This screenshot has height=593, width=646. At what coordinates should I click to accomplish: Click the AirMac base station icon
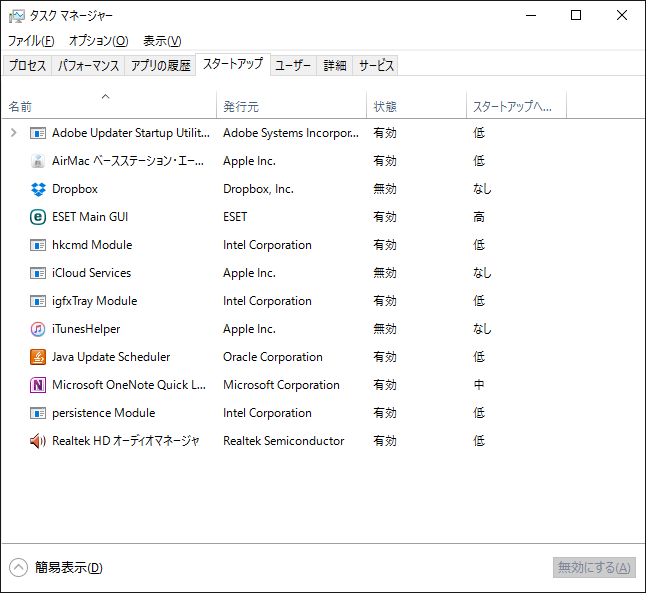[38, 161]
